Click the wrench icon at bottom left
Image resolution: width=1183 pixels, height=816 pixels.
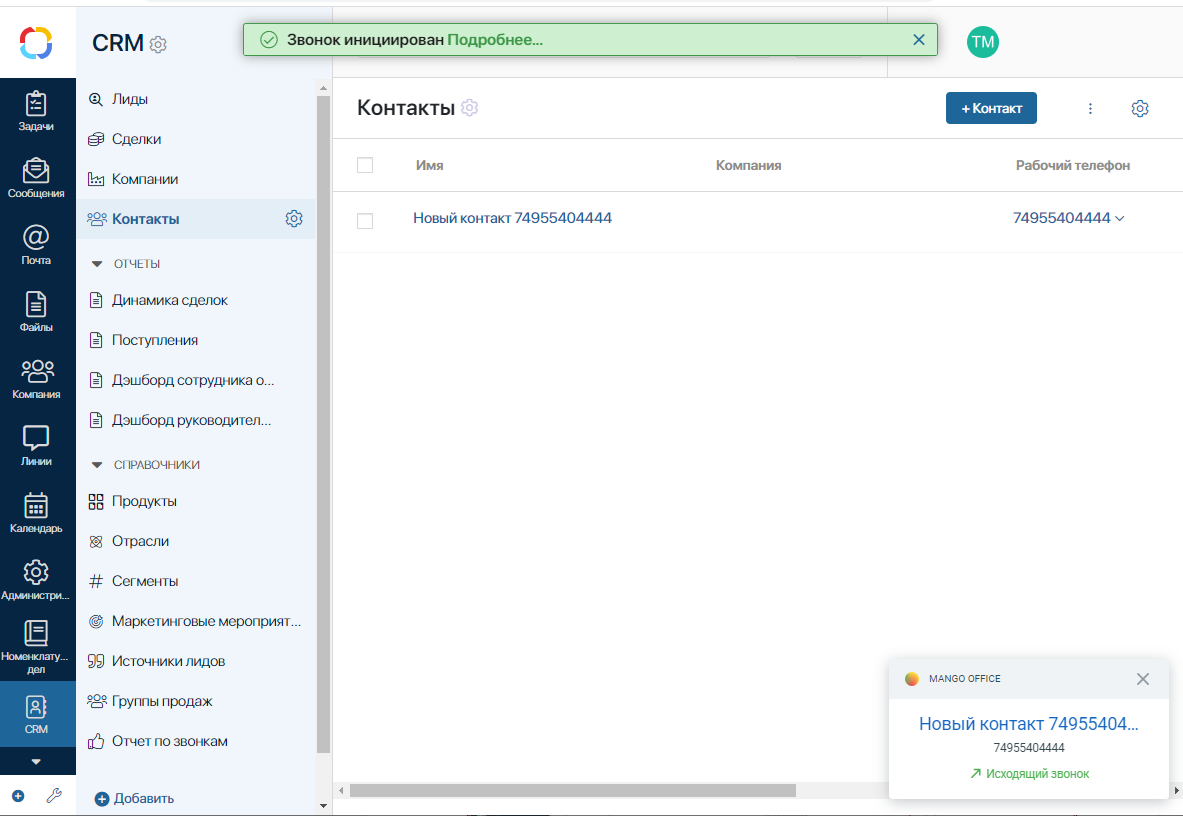point(54,796)
